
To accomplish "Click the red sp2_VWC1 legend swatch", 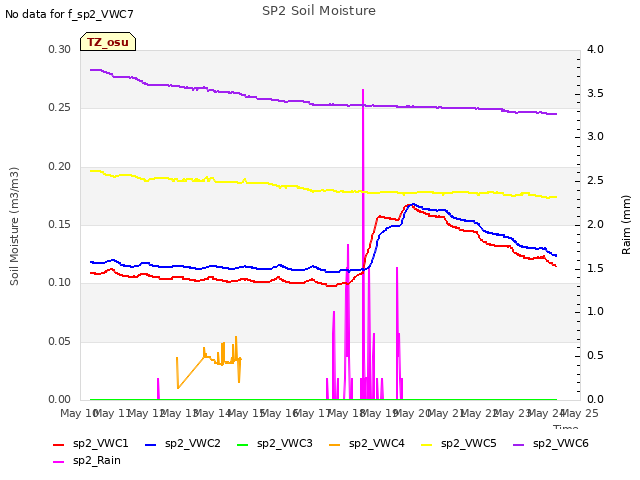I will (59, 445).
